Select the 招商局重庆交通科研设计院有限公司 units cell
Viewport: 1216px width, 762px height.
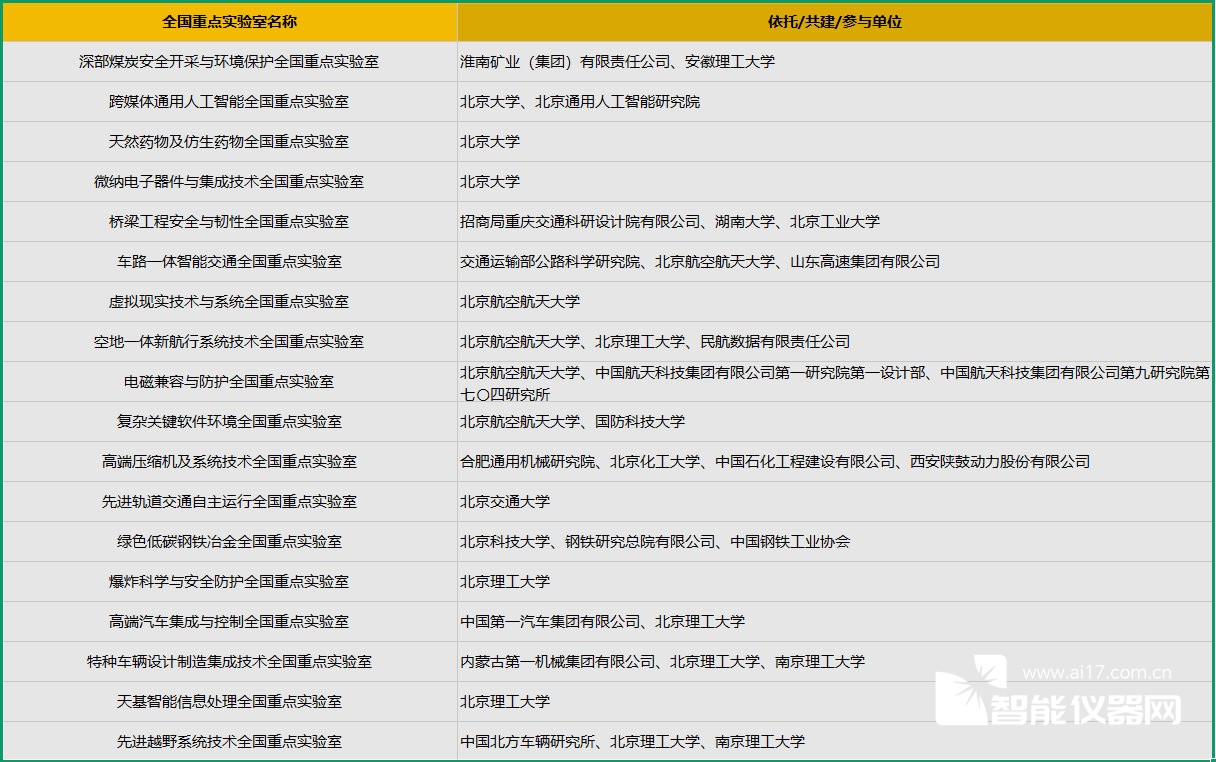(835, 221)
